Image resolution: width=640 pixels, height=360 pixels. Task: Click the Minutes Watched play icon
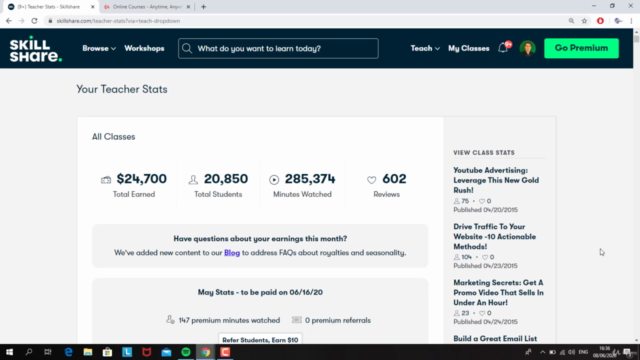point(274,180)
